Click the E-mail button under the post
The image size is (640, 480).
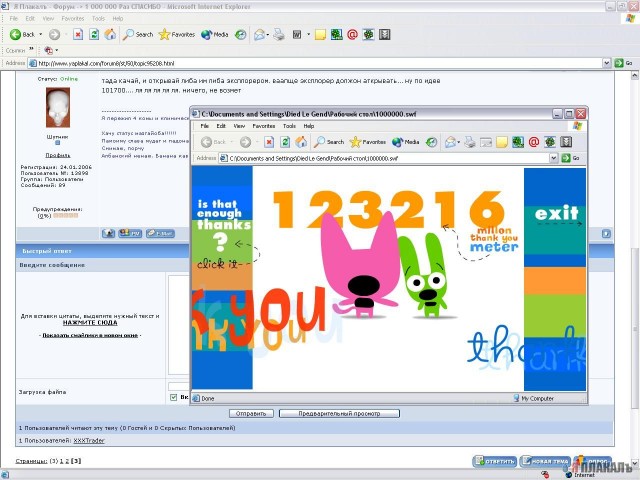[x=160, y=233]
